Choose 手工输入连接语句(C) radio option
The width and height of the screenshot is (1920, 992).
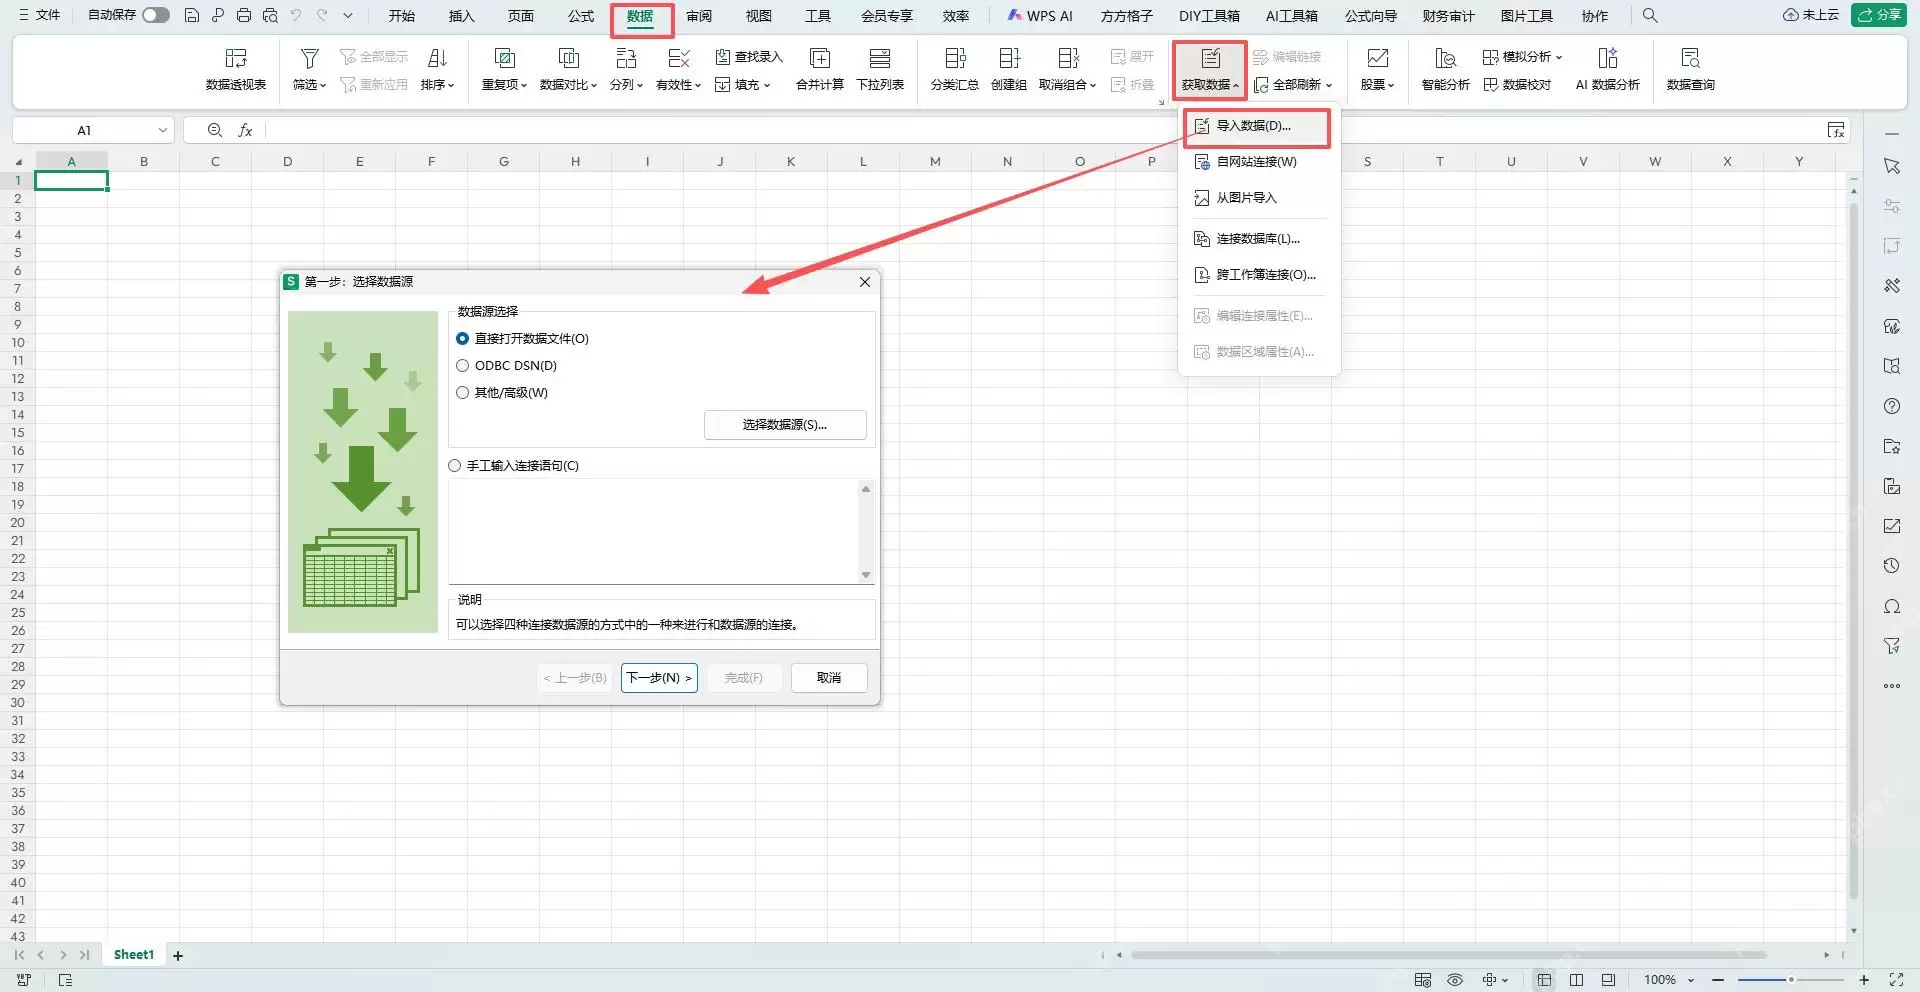click(x=455, y=466)
